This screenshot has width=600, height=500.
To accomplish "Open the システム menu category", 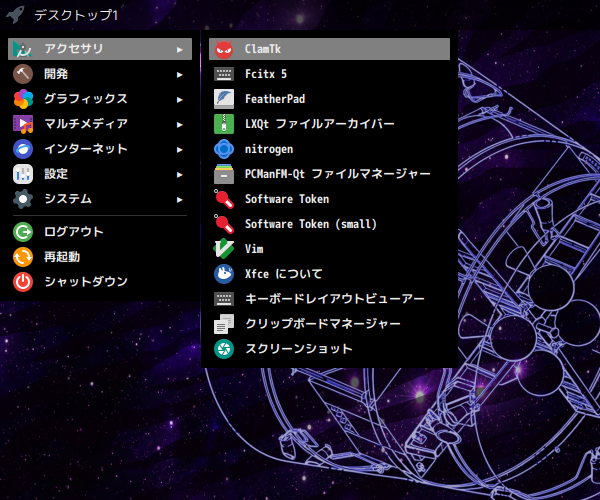I will (x=100, y=199).
